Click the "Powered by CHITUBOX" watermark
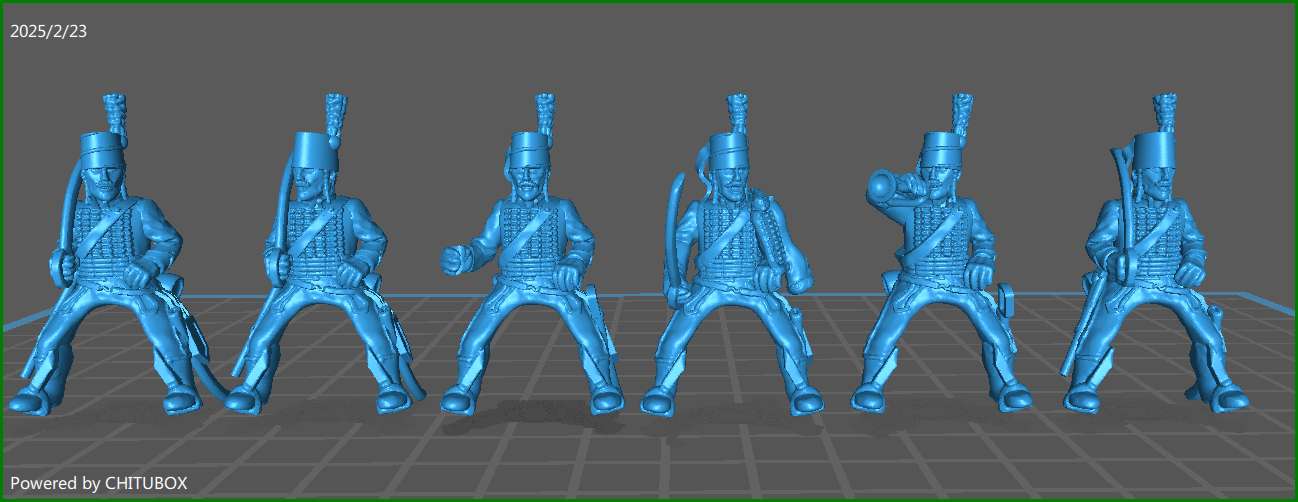The height and width of the screenshot is (502, 1298). point(99,483)
